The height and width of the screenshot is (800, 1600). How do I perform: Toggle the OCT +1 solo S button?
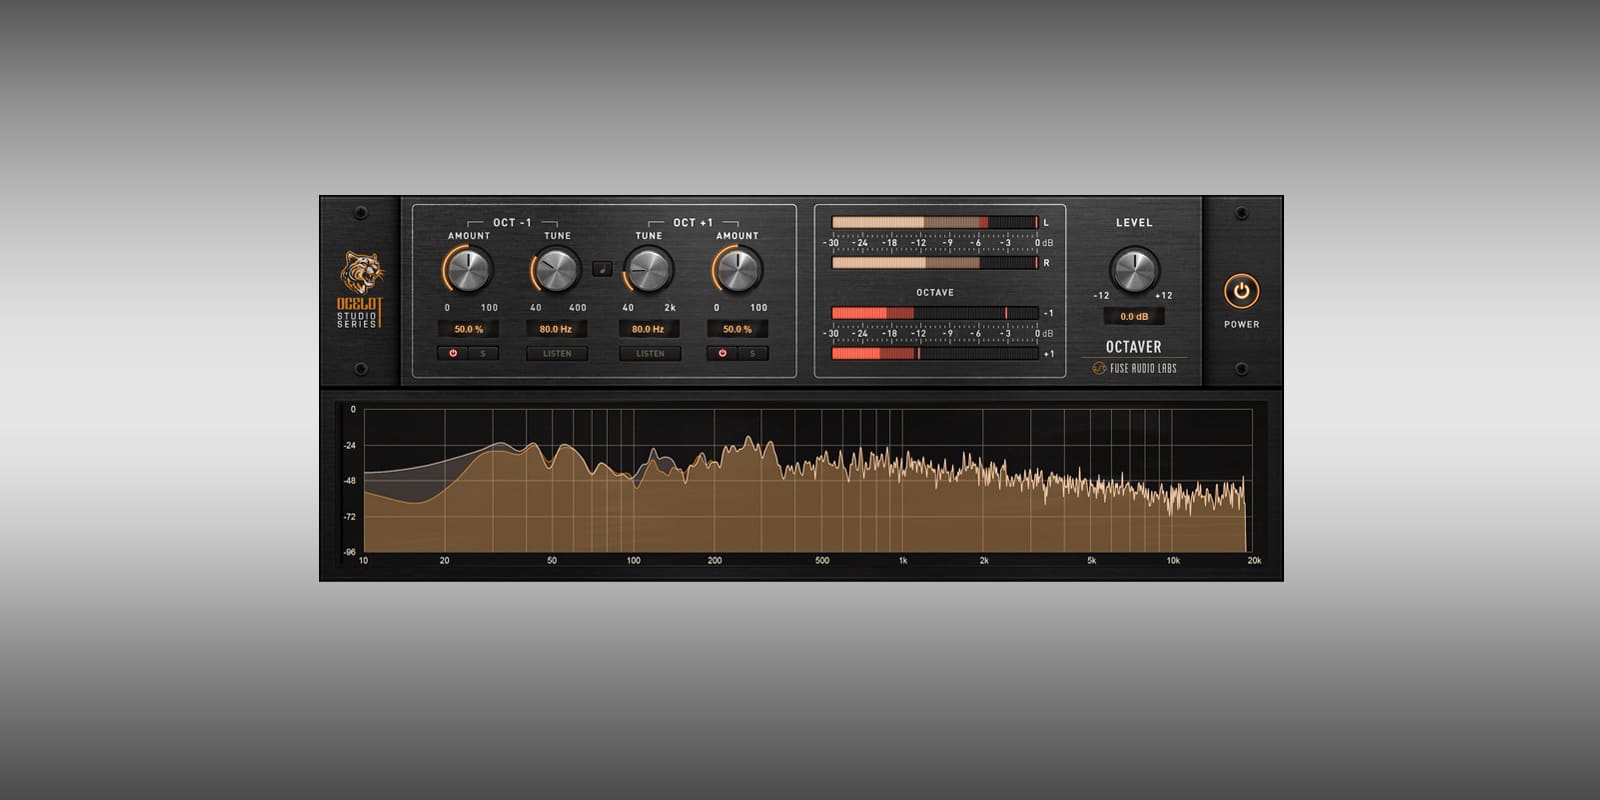[x=753, y=353]
